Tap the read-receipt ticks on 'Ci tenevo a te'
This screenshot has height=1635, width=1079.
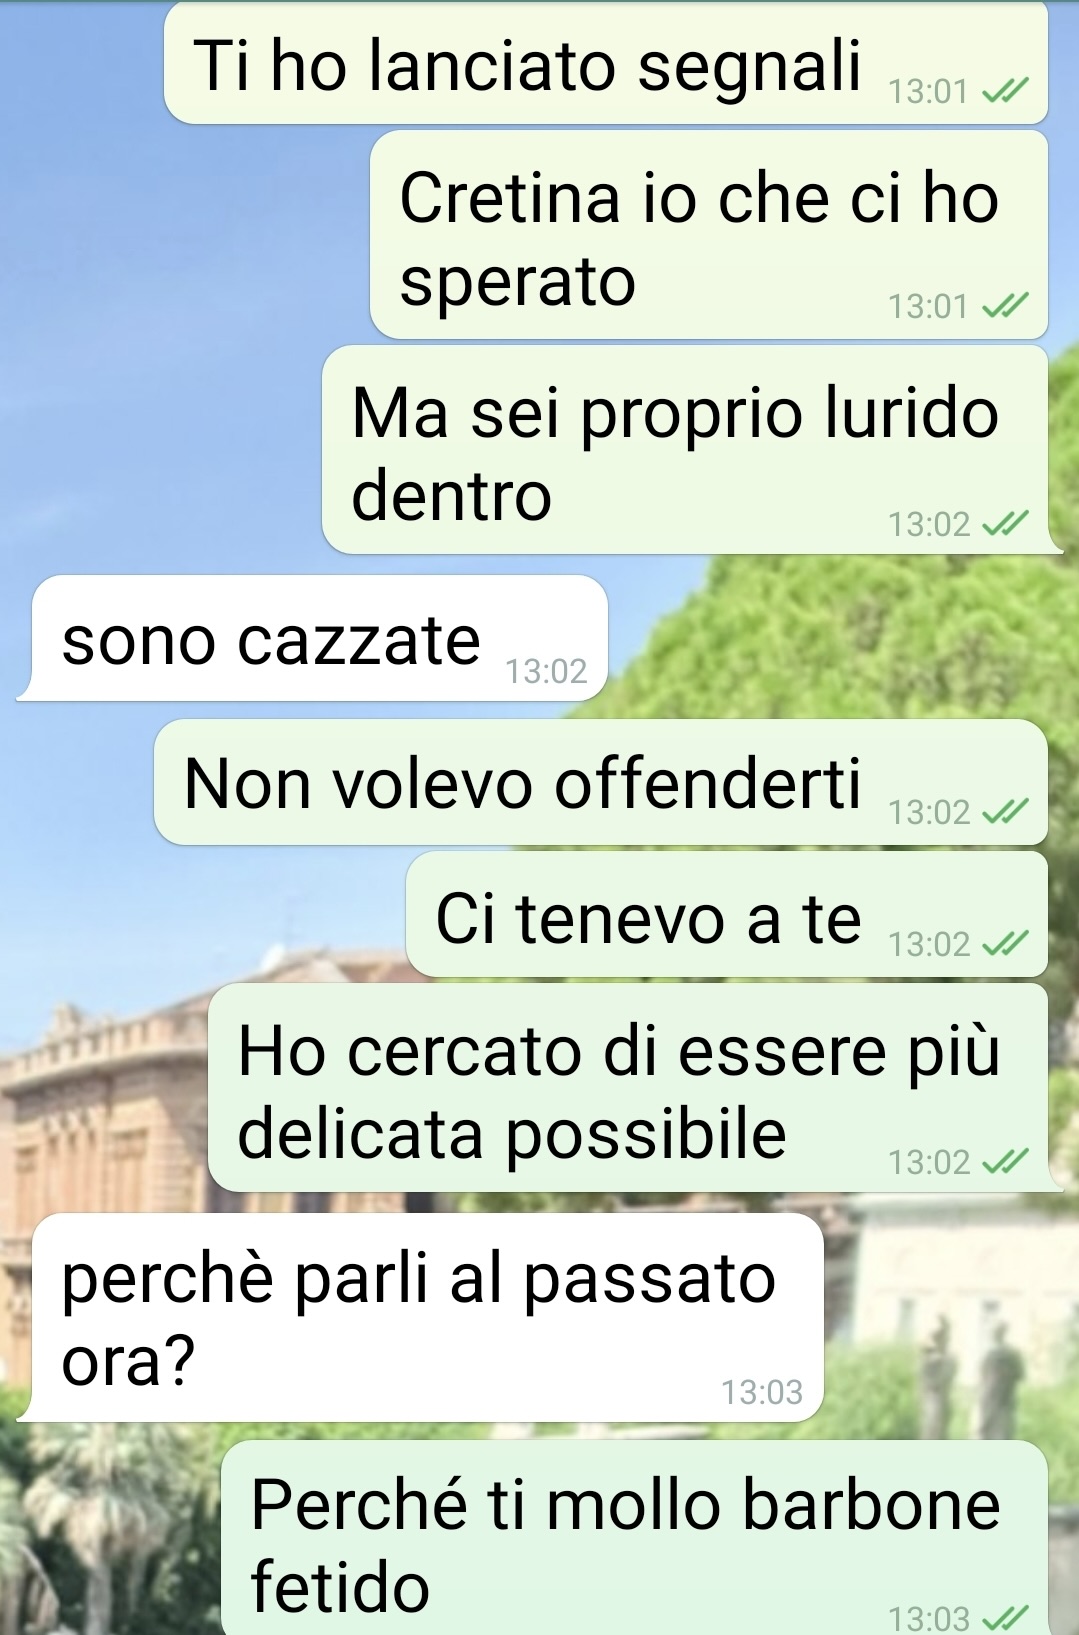coord(1004,944)
